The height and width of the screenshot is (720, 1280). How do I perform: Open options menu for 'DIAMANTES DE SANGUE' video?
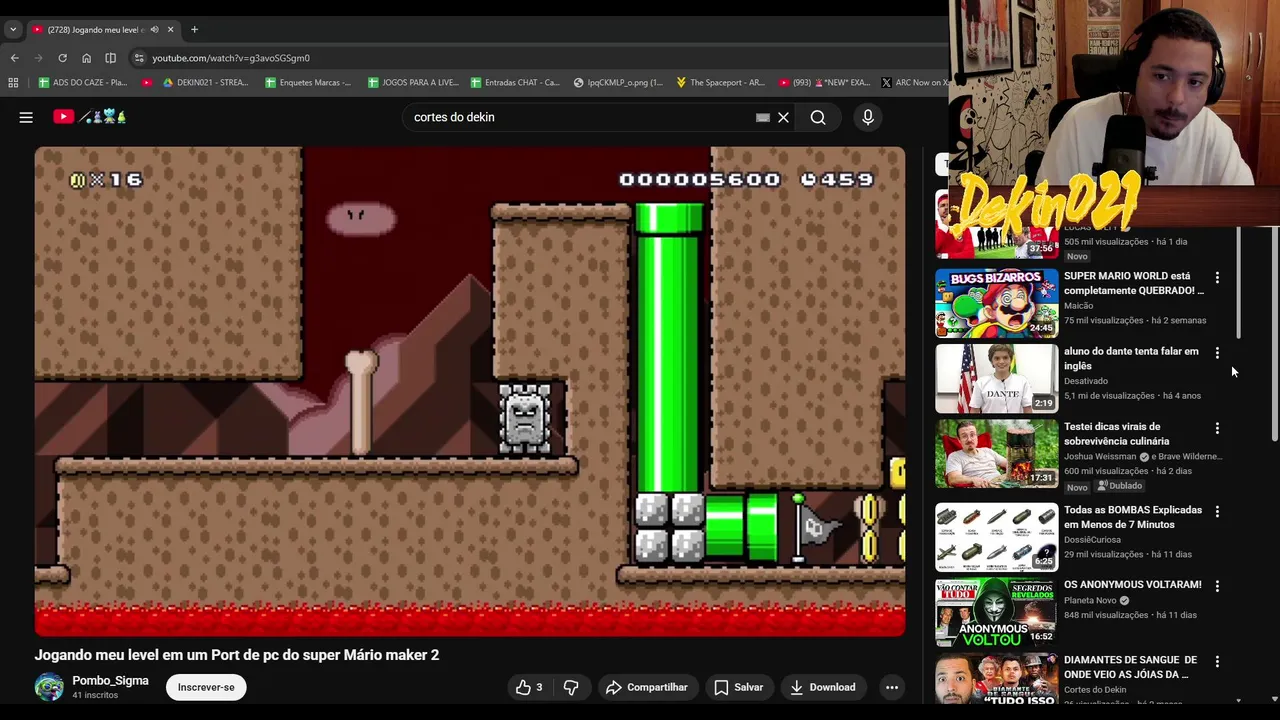point(1217,661)
